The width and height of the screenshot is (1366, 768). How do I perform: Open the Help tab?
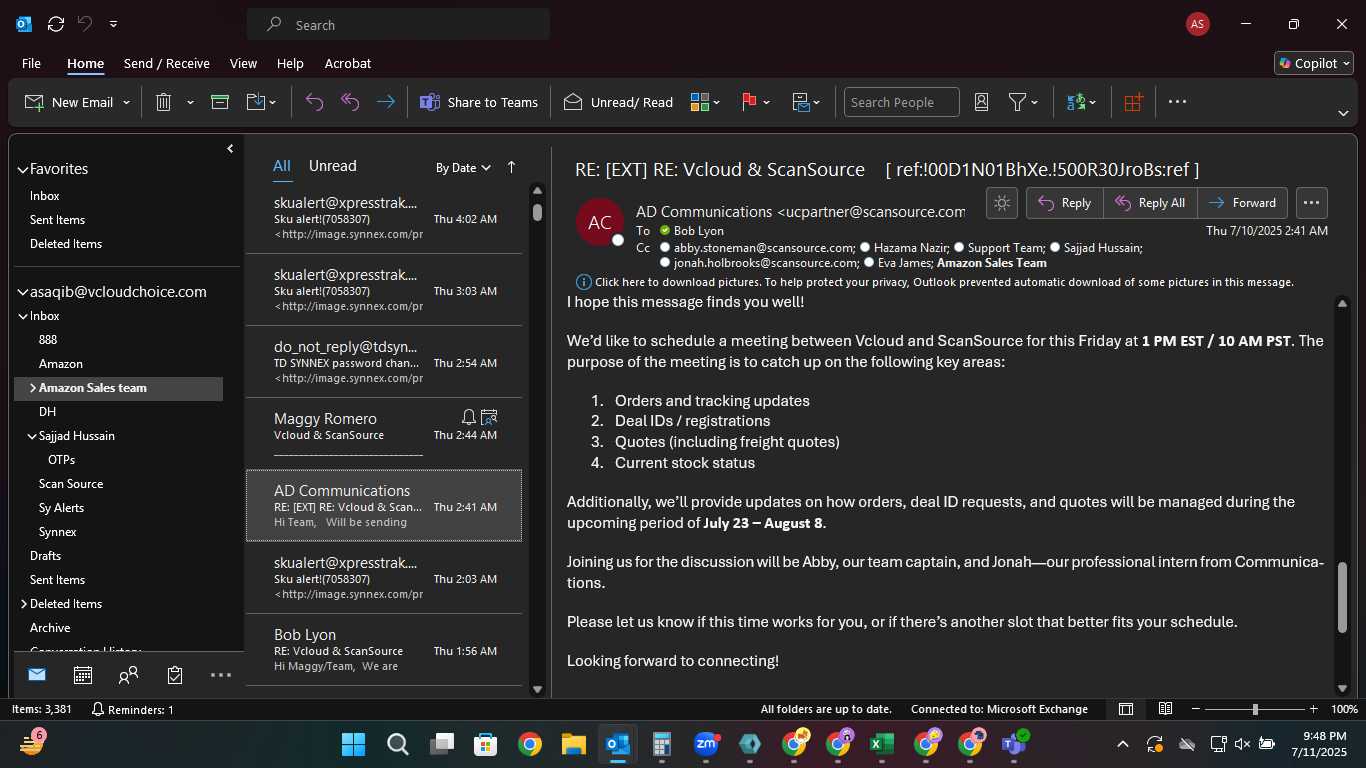(290, 63)
